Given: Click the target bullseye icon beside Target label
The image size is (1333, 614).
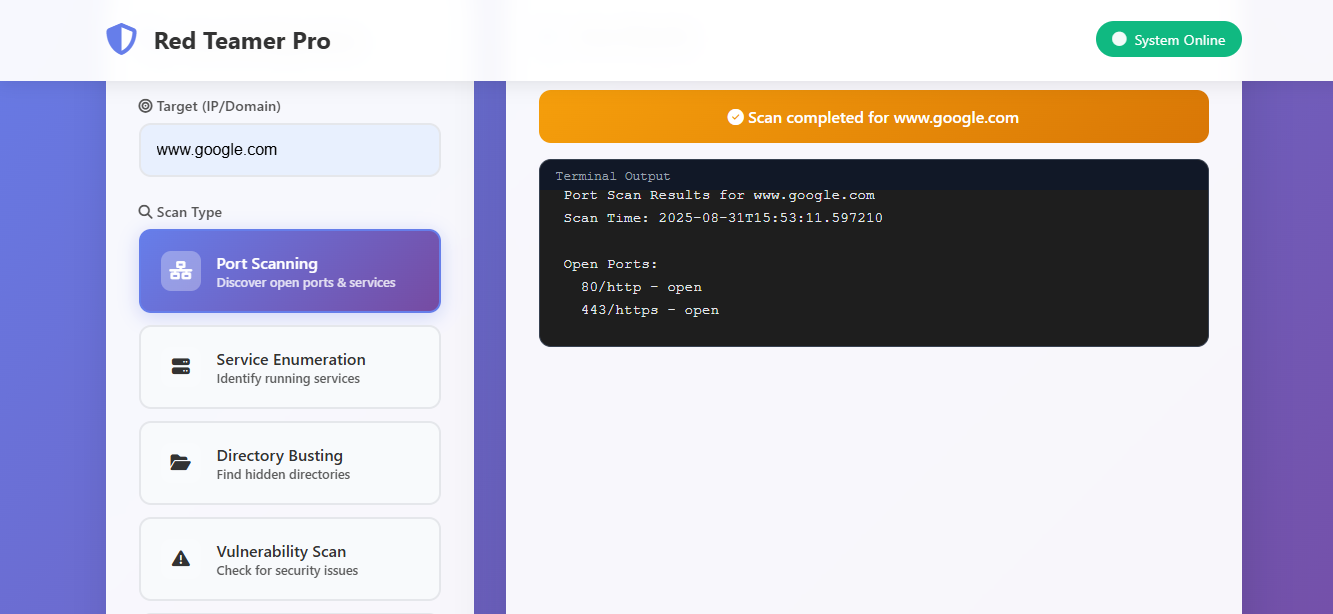Looking at the screenshot, I should coord(145,106).
